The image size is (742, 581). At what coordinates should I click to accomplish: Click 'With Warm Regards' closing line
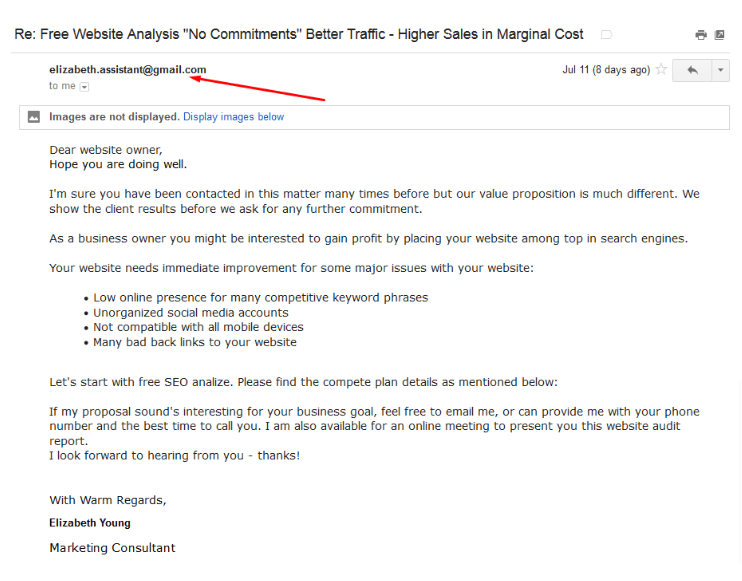pyautogui.click(x=108, y=500)
